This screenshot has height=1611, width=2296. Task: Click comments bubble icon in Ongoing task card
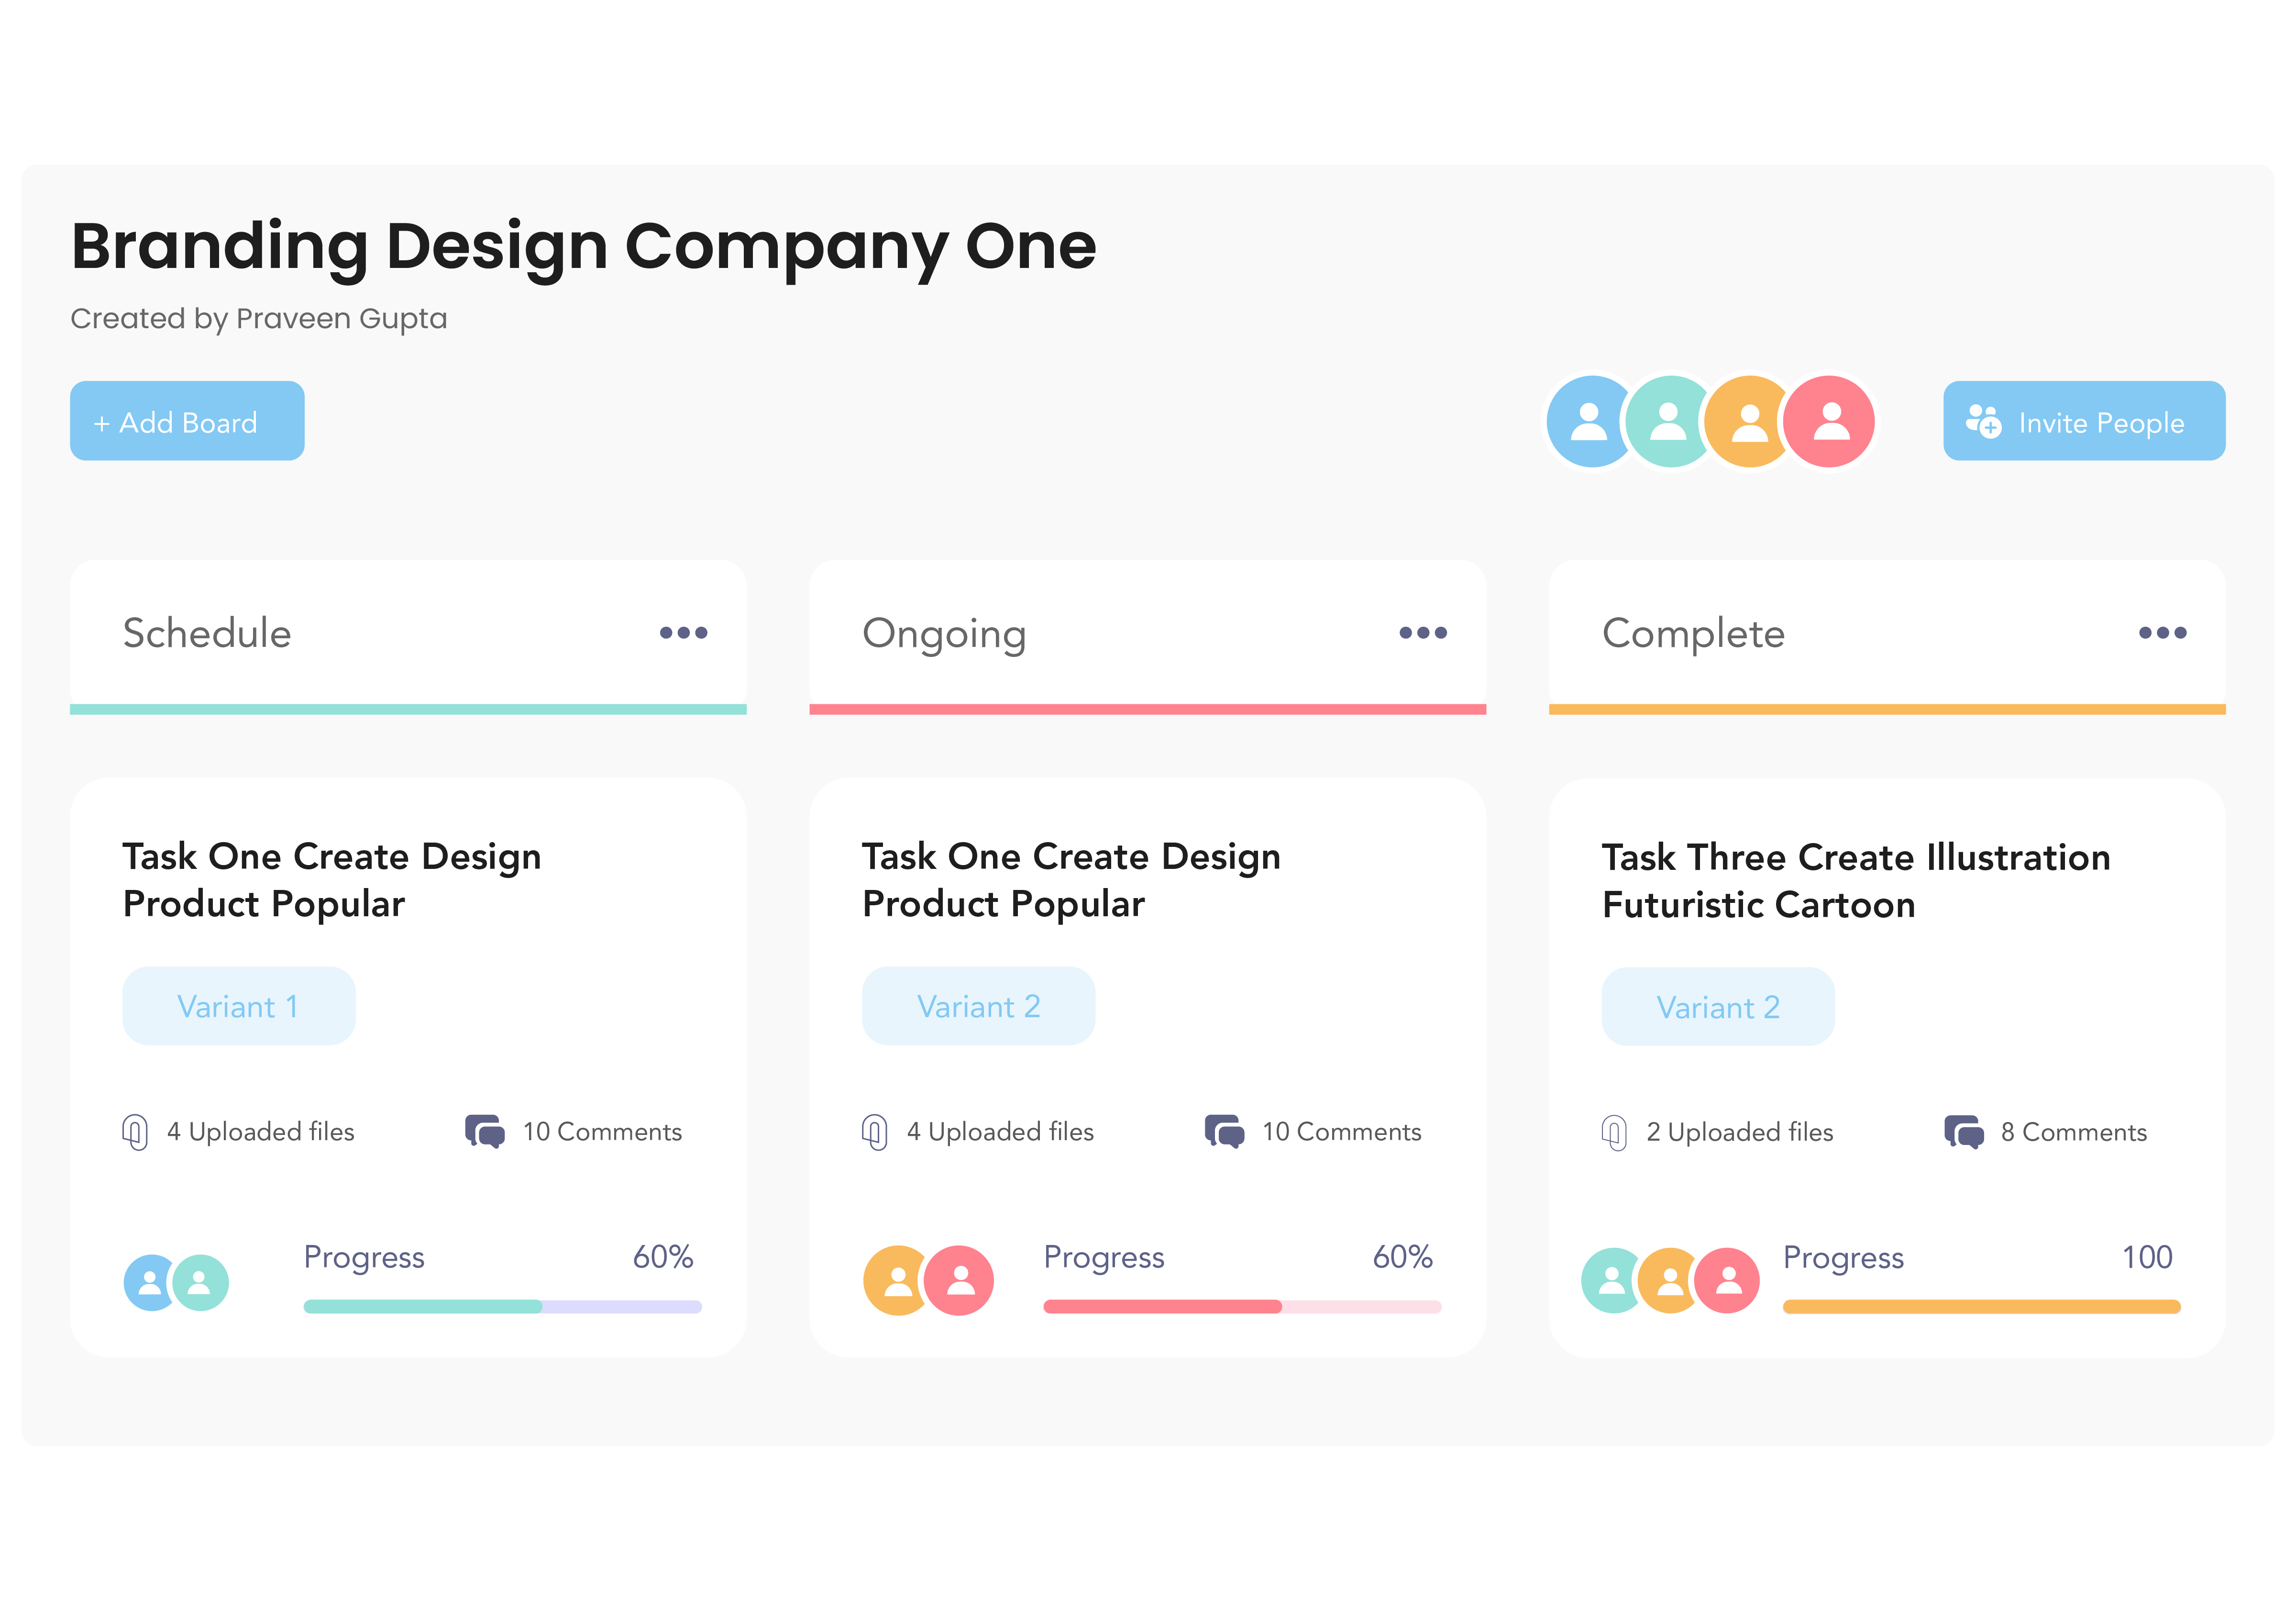pos(1224,1131)
